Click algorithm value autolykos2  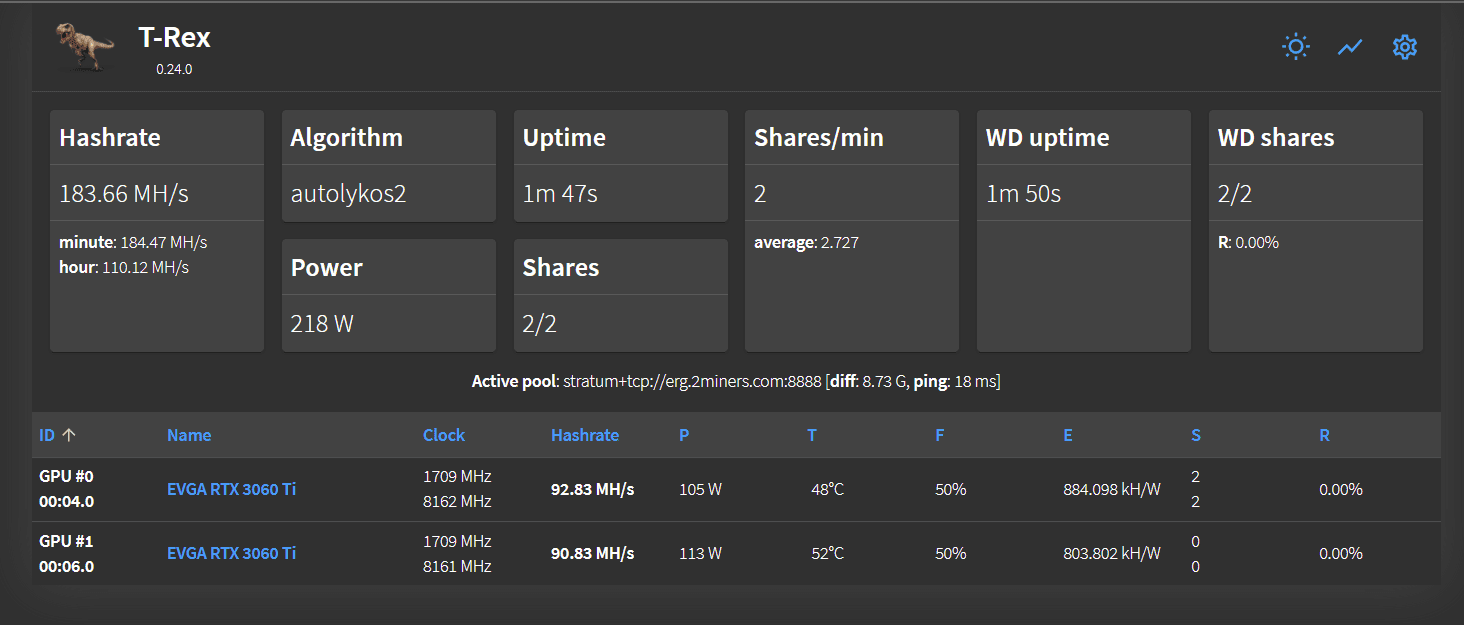point(348,193)
